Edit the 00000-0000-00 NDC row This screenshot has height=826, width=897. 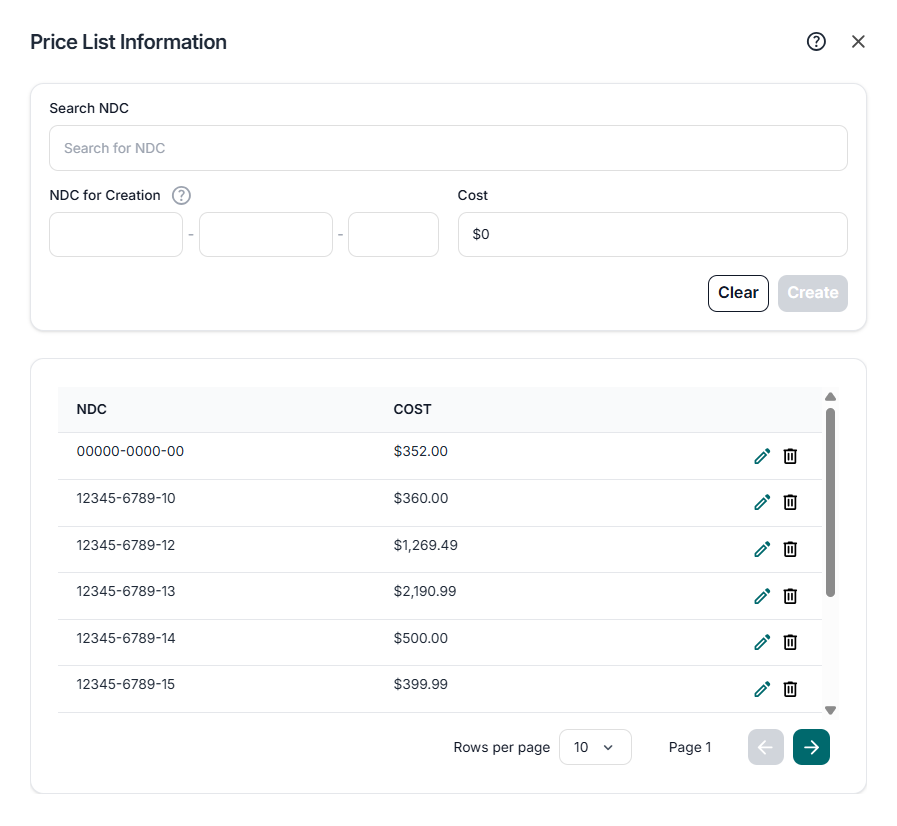tap(762, 456)
